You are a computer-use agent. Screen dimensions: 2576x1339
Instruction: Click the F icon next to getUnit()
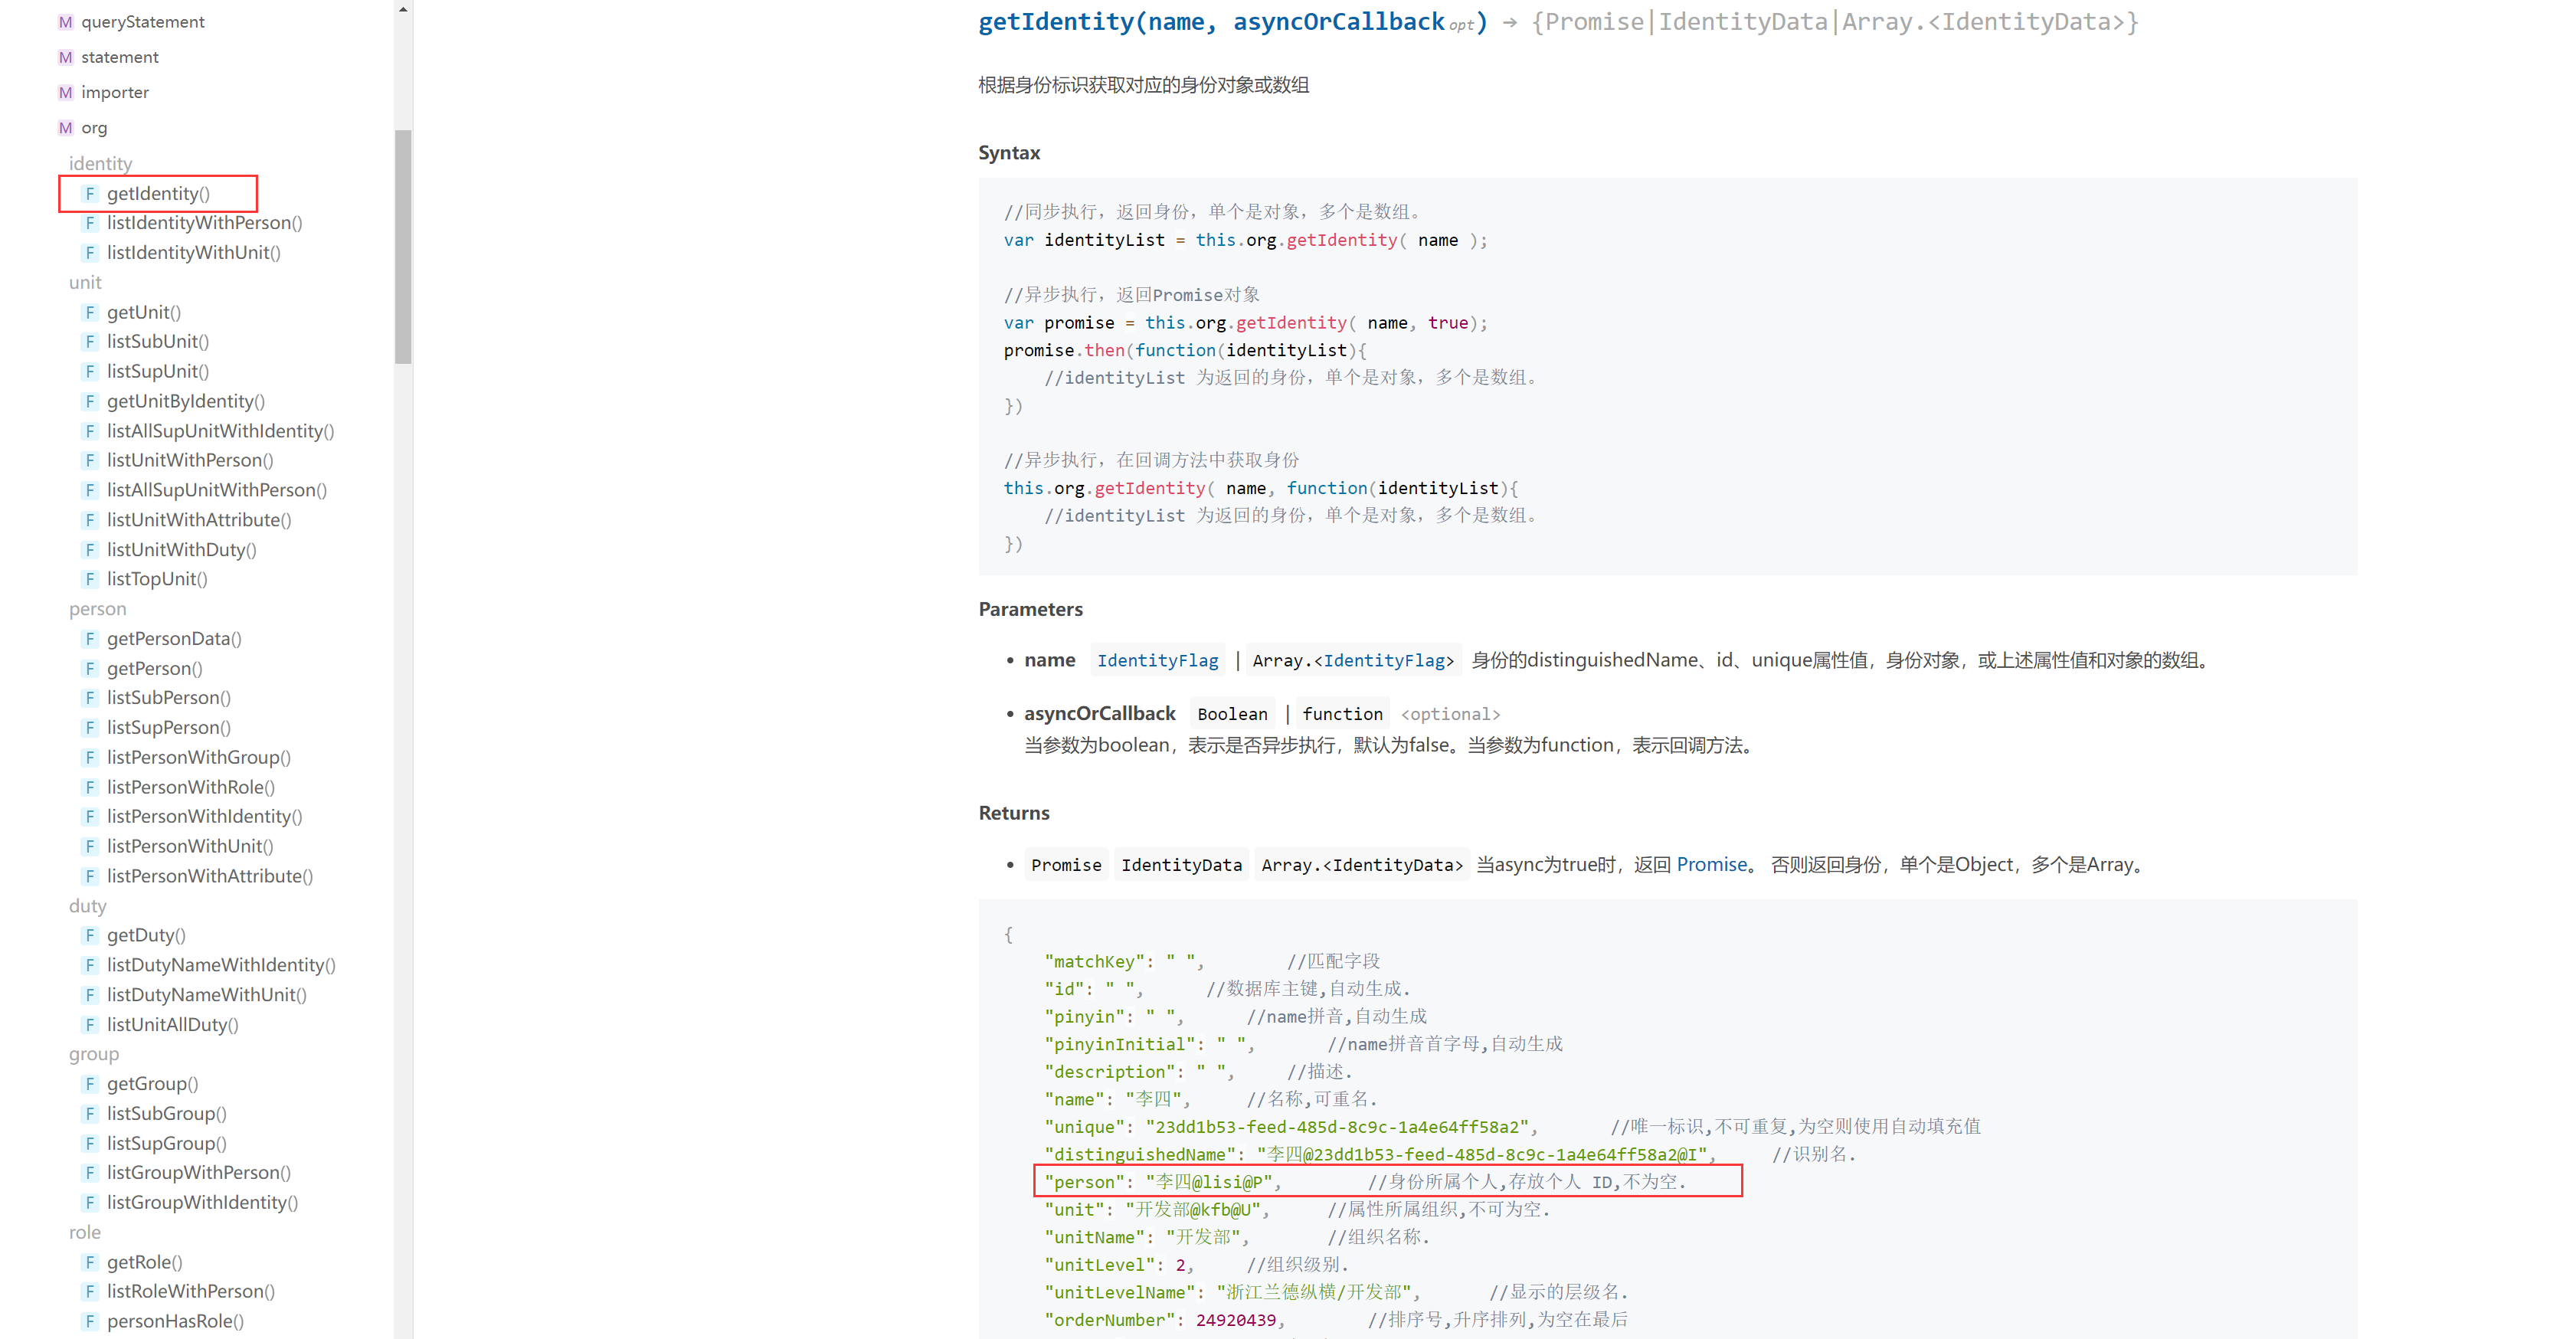tap(90, 312)
